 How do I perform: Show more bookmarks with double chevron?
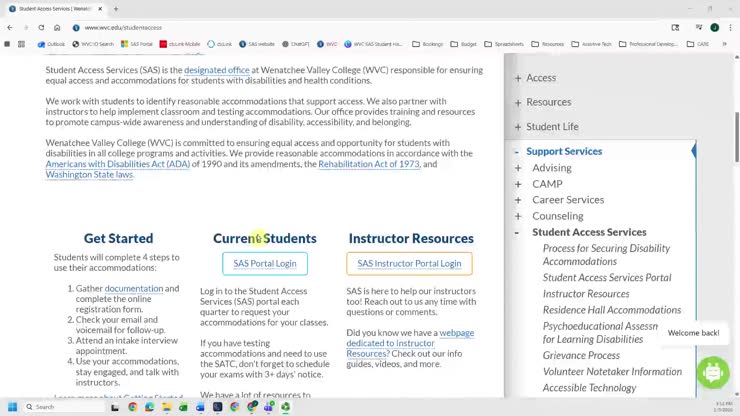pos(724,44)
